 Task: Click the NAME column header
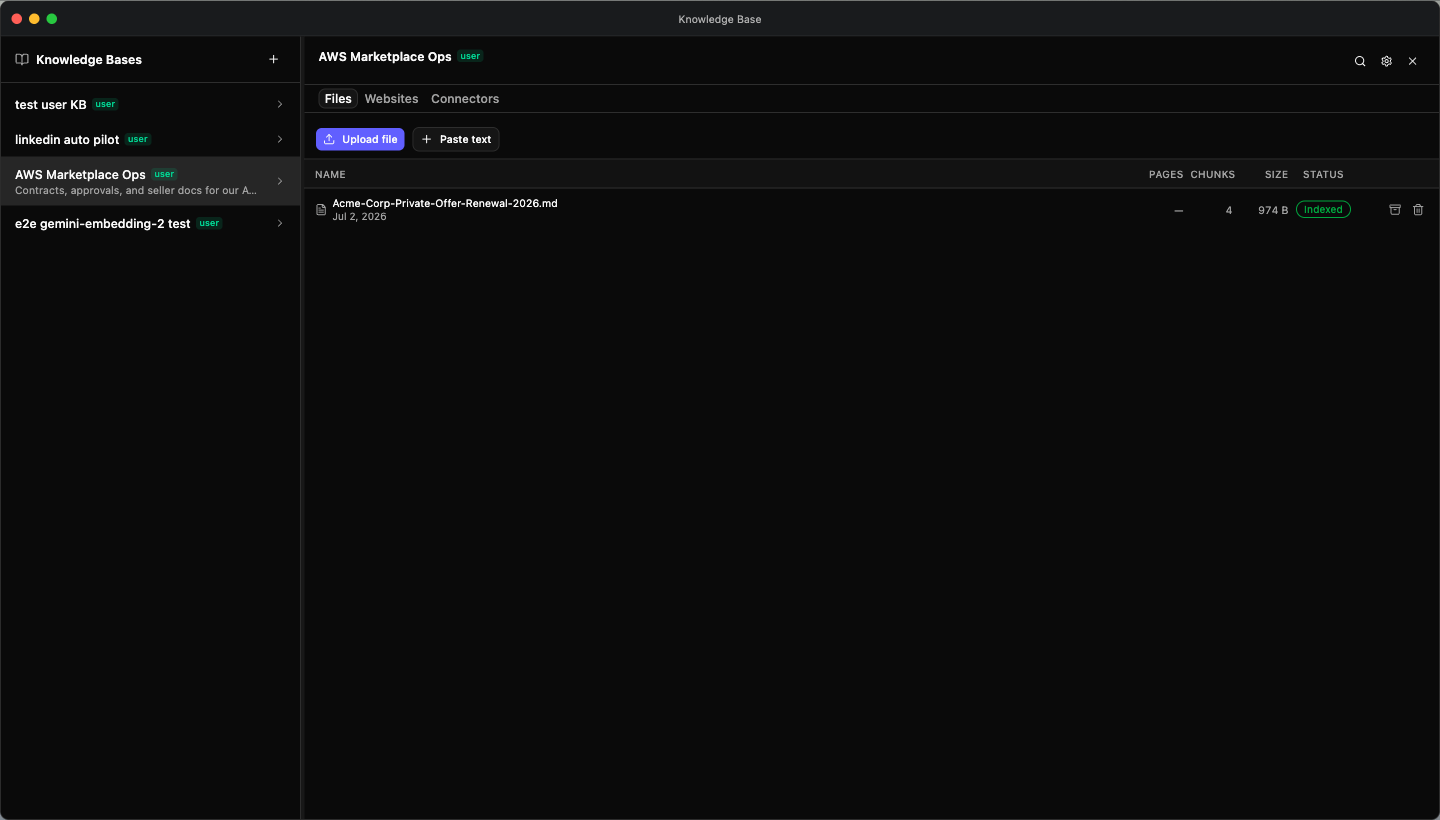[x=330, y=174]
